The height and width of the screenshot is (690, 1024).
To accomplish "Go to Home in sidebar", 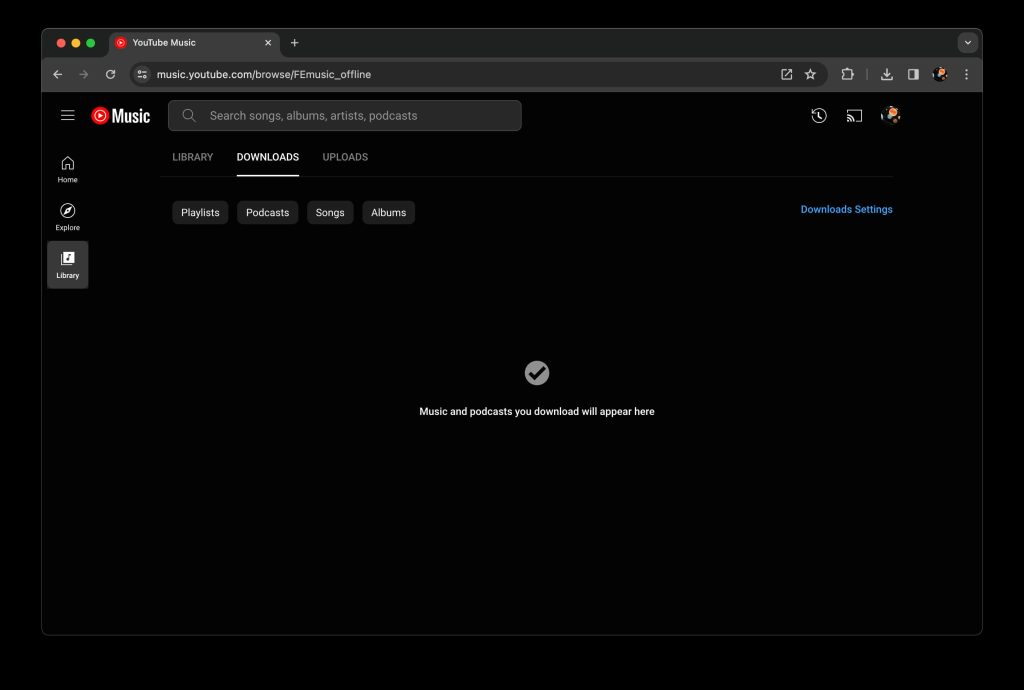I will [68, 169].
